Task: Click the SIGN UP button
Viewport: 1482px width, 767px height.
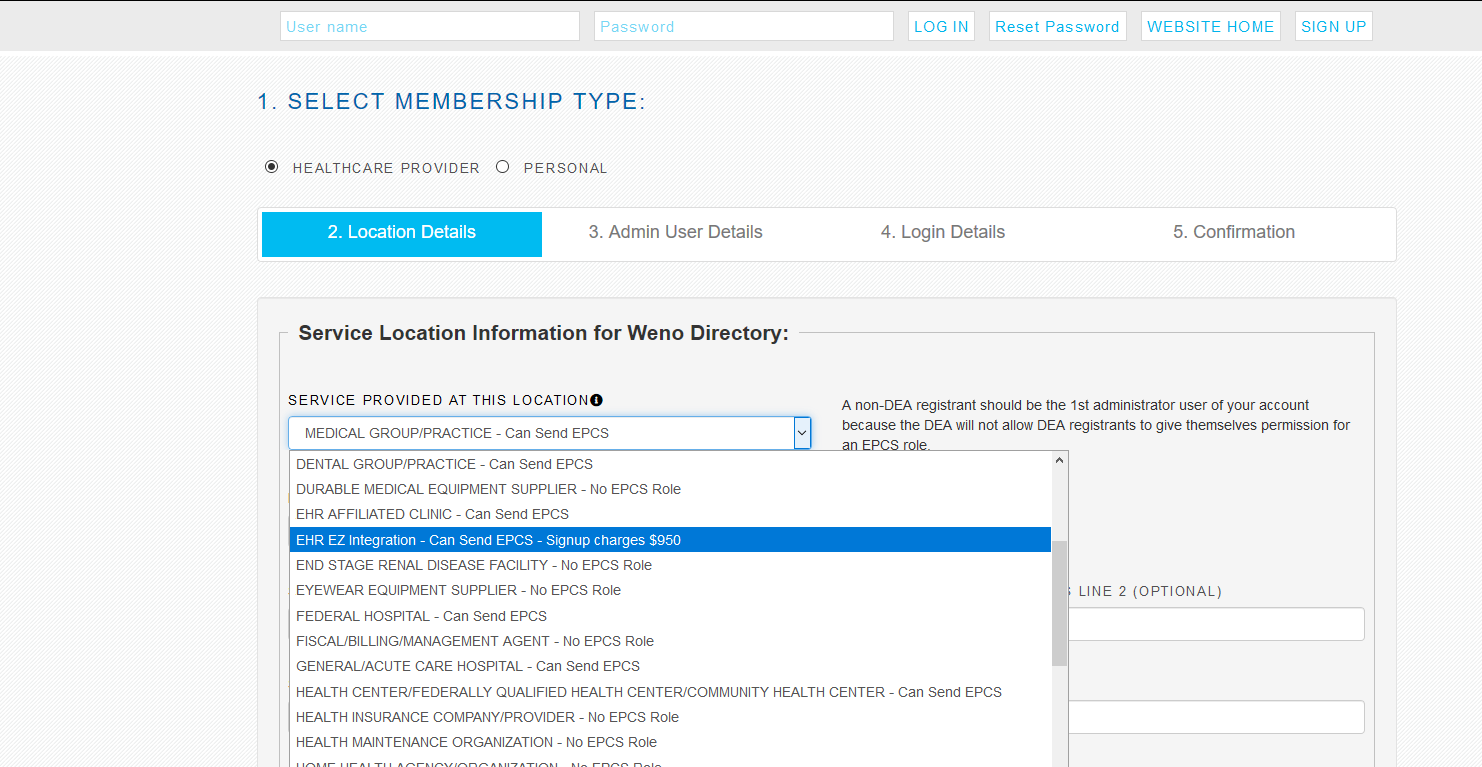Action: 1333,27
